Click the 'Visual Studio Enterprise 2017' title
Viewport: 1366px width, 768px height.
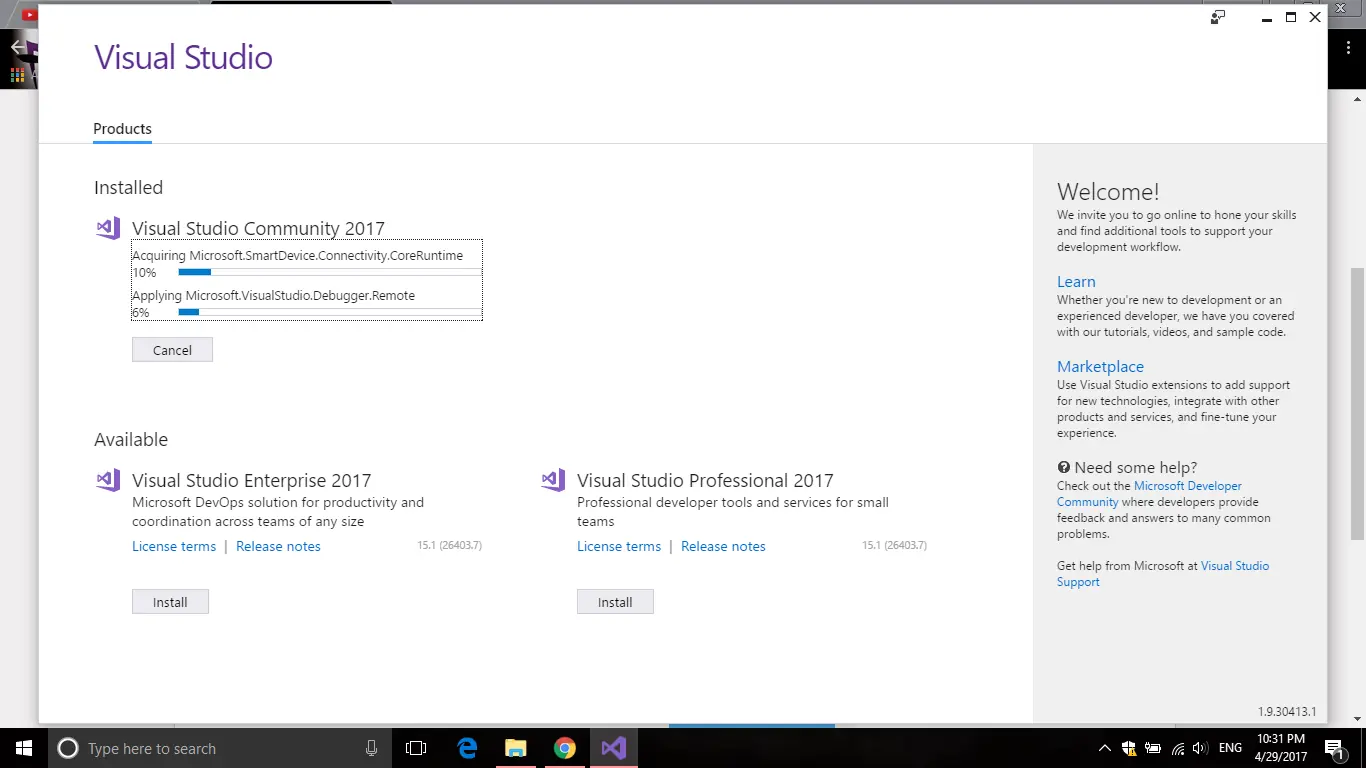[251, 480]
